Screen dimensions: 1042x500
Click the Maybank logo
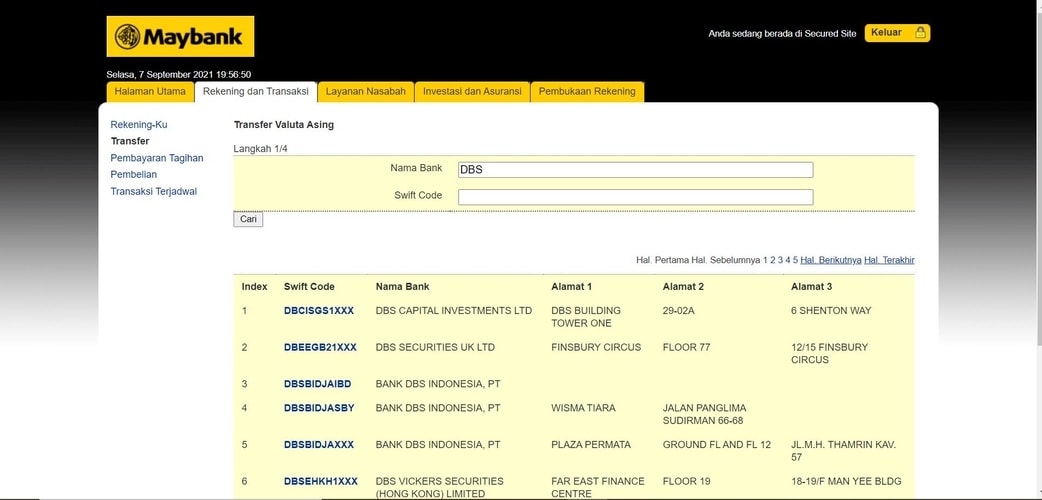click(x=180, y=37)
